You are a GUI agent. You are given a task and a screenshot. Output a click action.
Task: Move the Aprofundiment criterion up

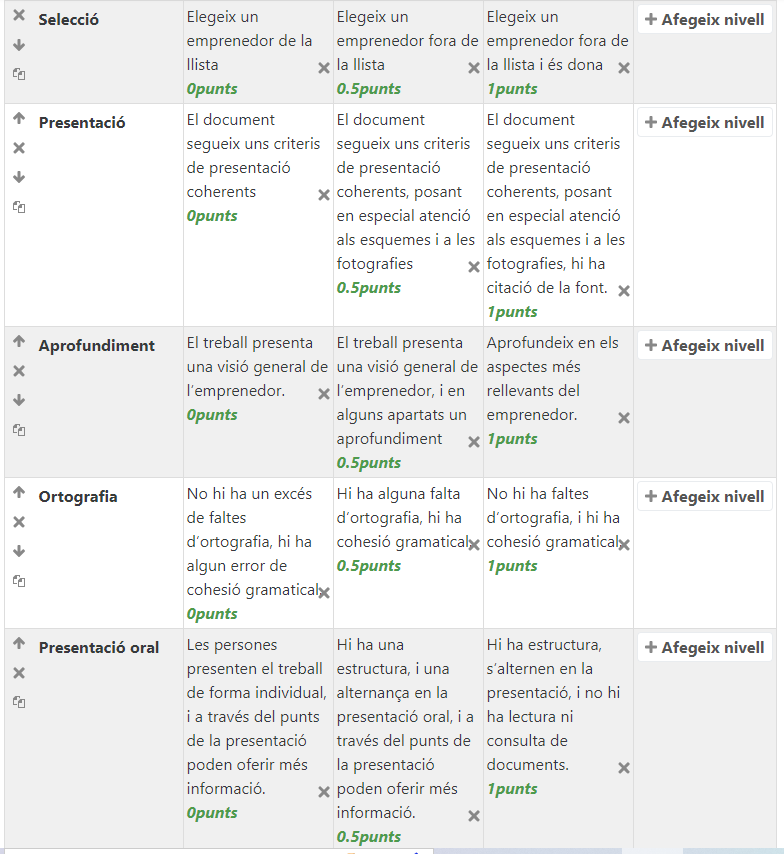[x=19, y=341]
